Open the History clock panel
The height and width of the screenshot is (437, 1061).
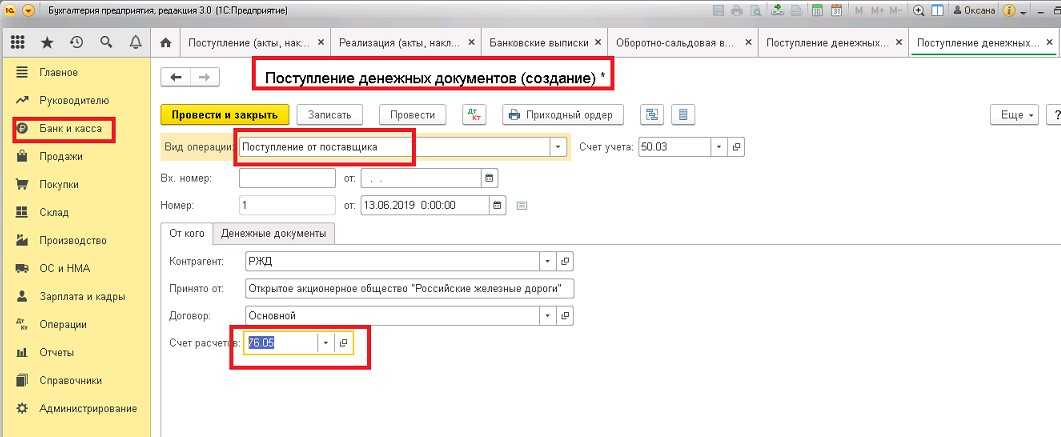(x=76, y=42)
